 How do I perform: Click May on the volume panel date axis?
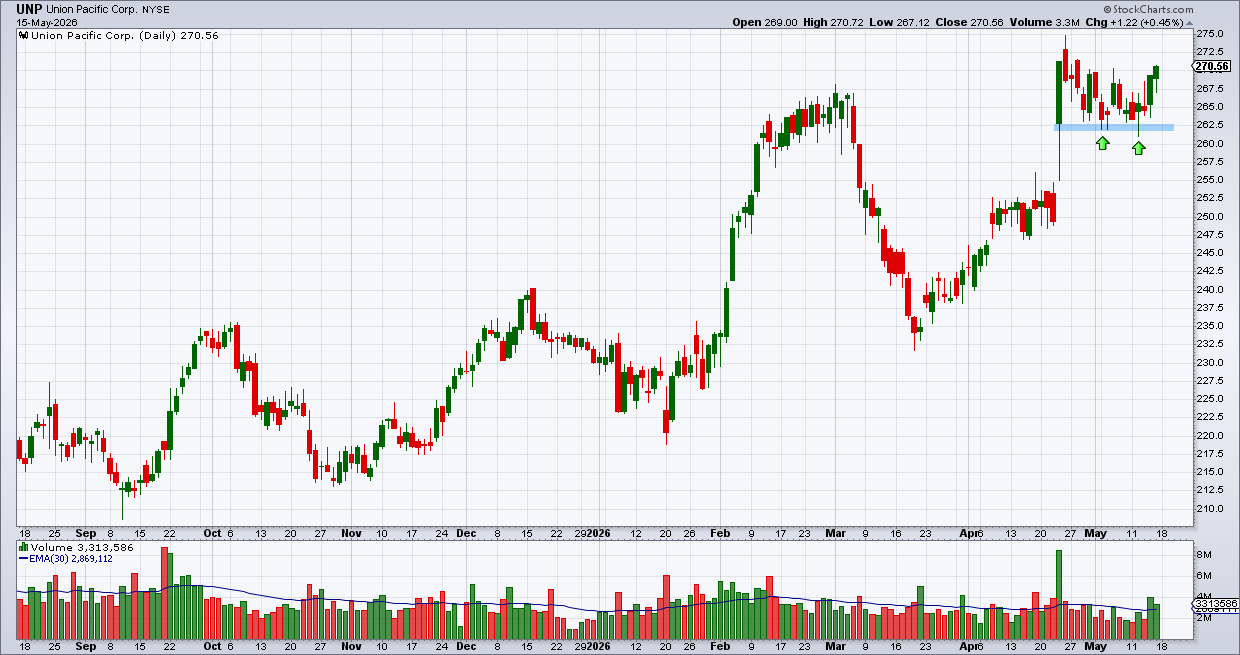[x=1097, y=646]
